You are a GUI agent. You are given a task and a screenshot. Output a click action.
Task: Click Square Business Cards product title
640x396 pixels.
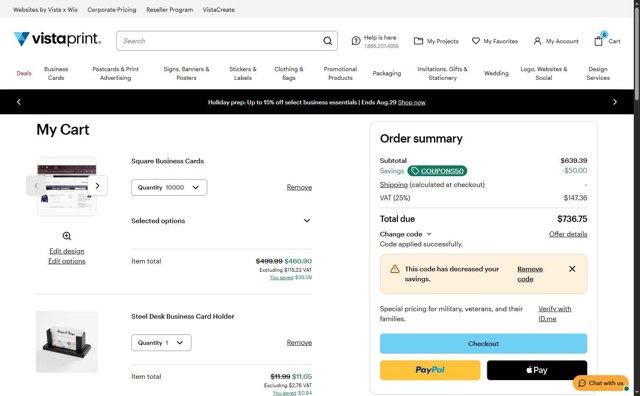[167, 161]
